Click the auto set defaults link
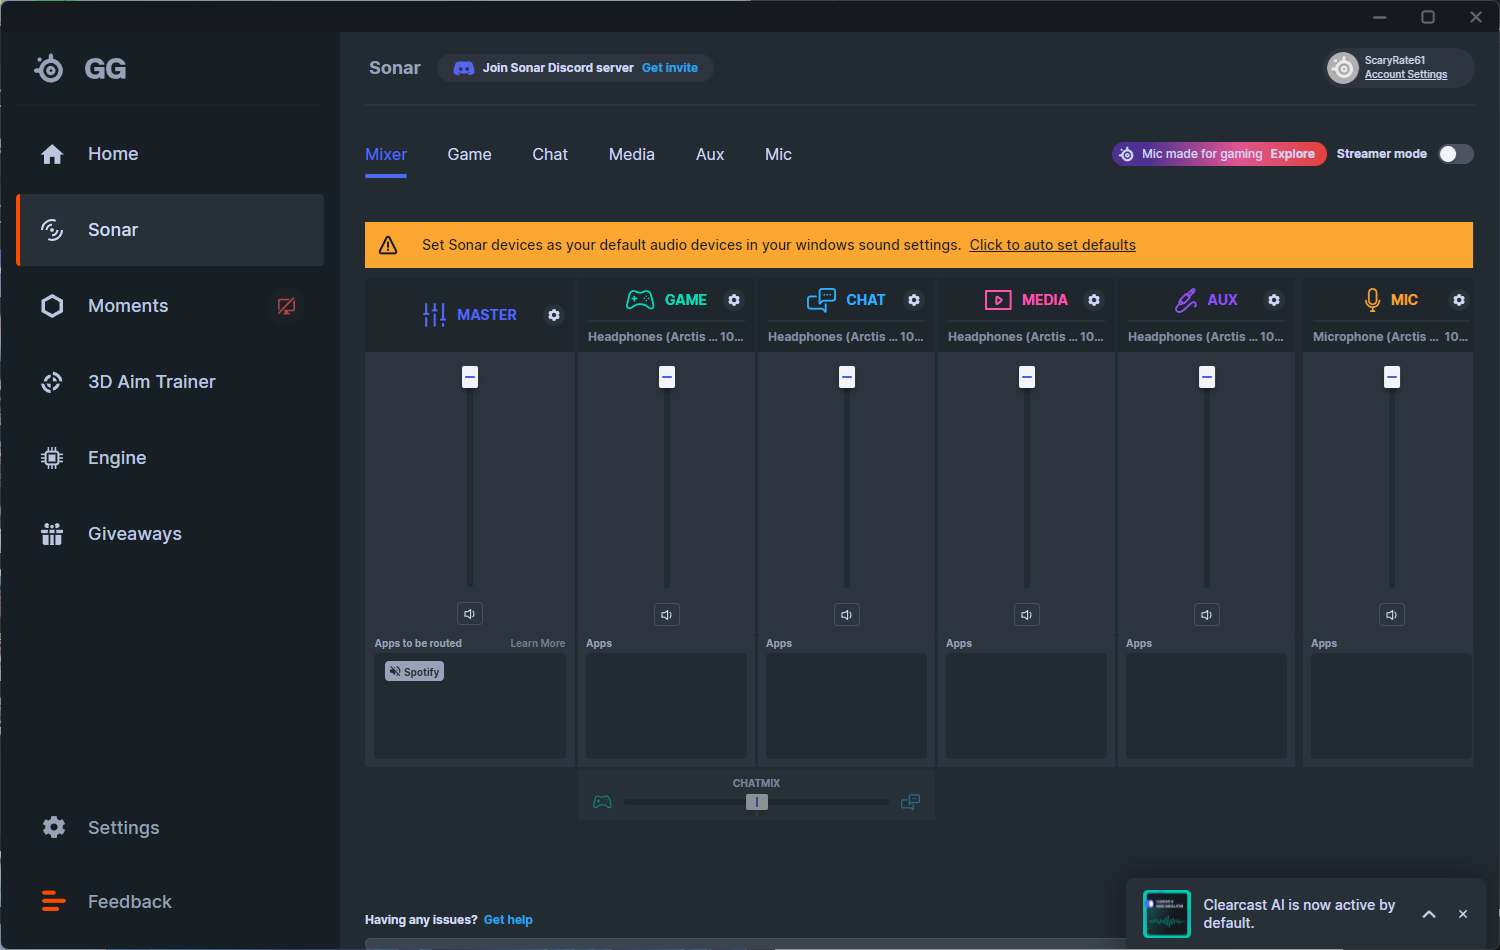1500x950 pixels. coord(1052,245)
